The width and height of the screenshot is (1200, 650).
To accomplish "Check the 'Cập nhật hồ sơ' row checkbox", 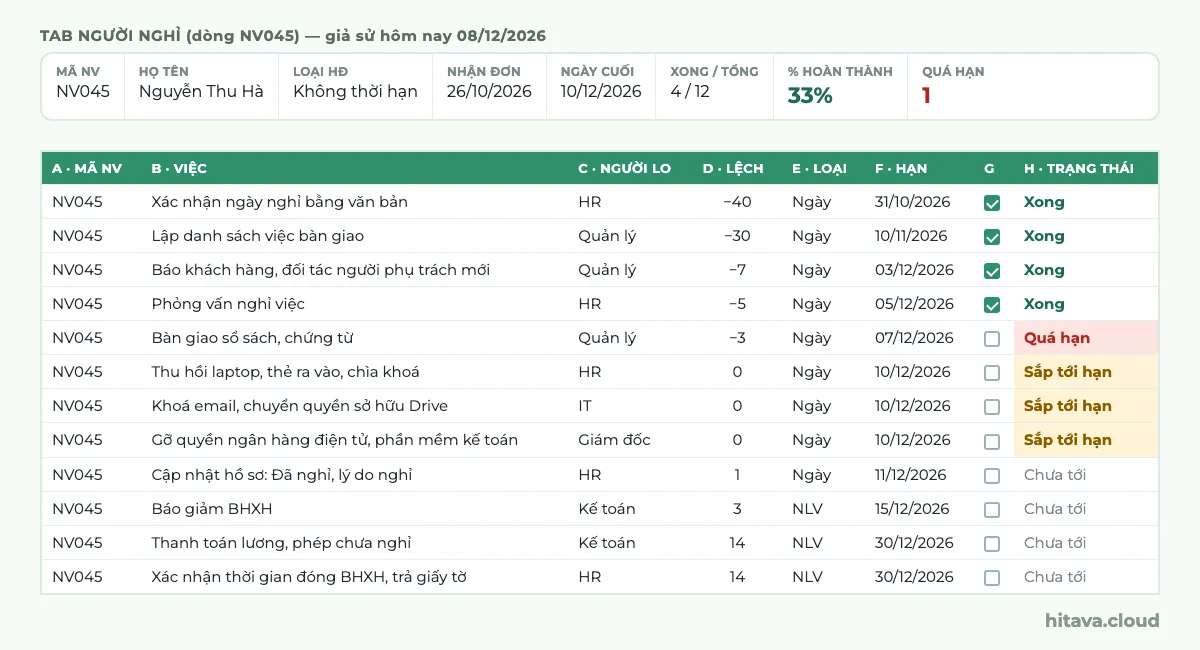I will pos(992,476).
